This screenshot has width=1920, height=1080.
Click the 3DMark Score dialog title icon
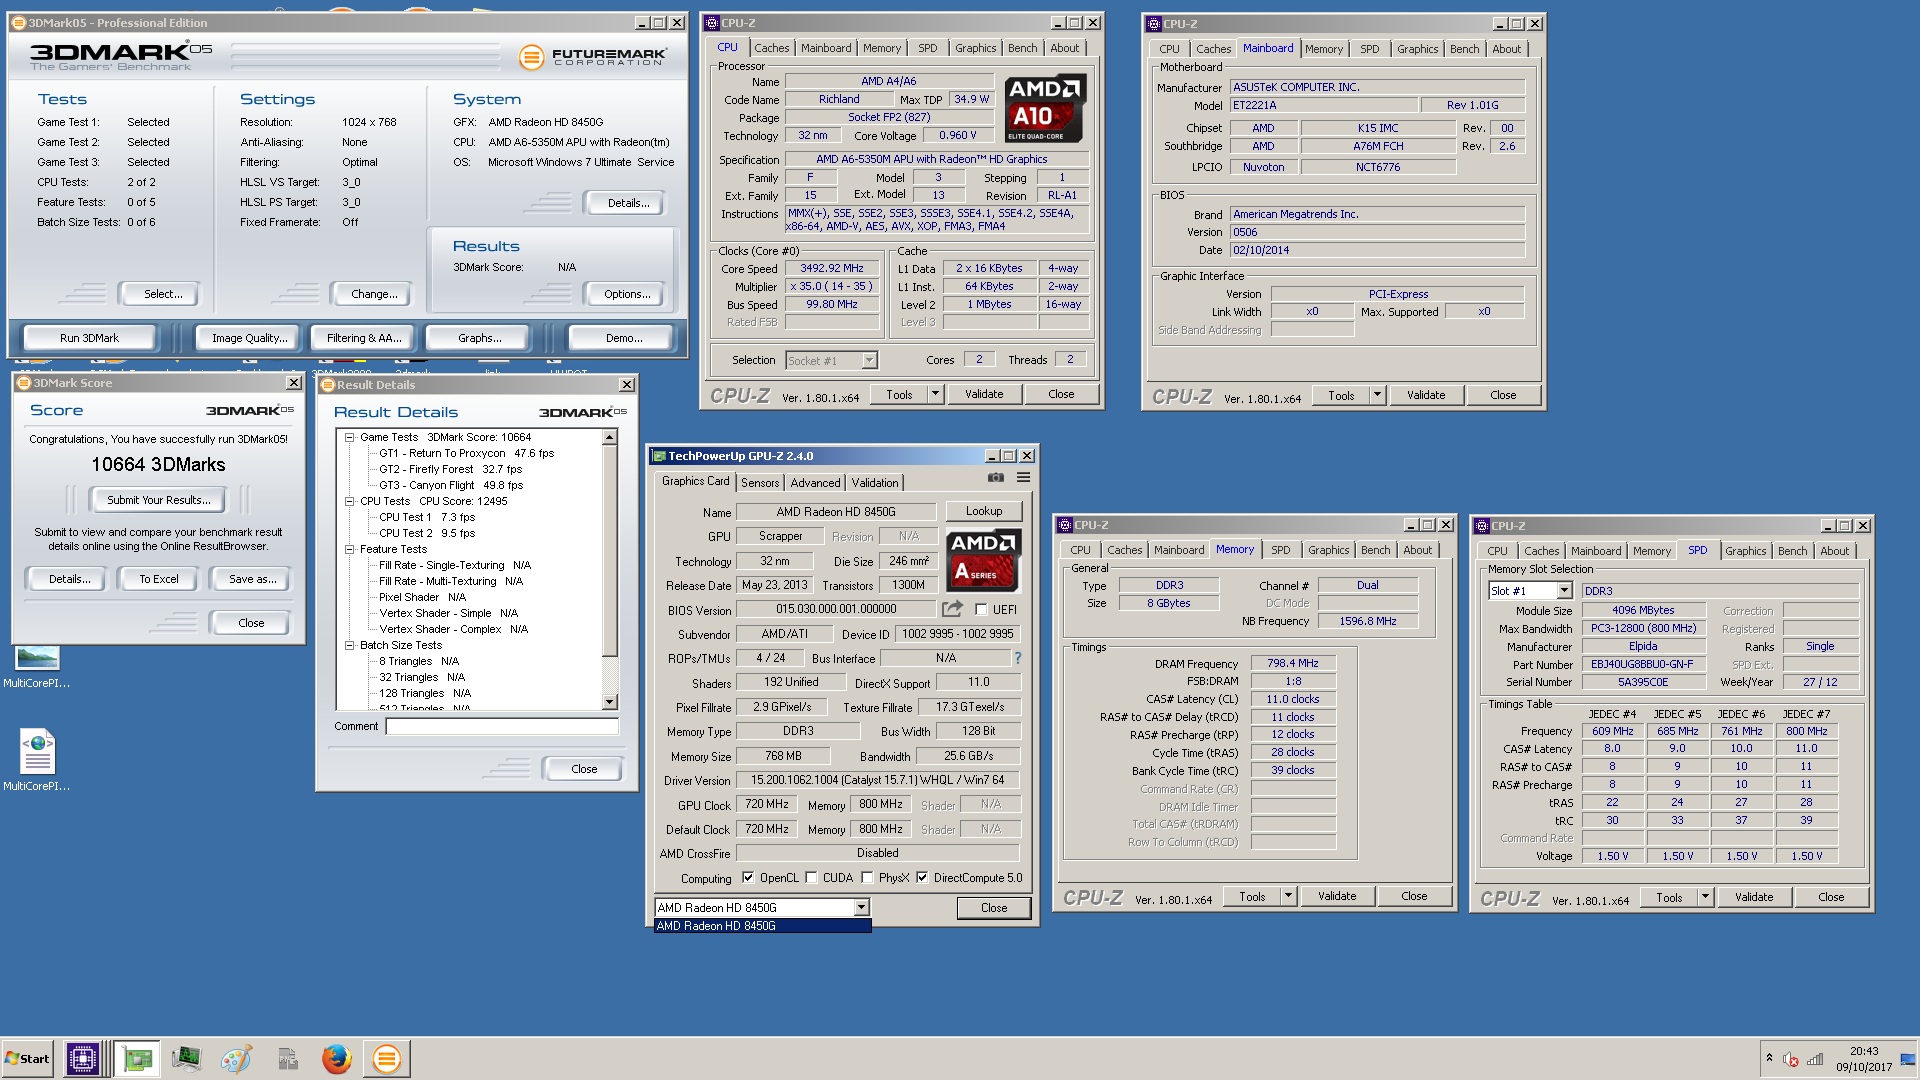[x=24, y=383]
